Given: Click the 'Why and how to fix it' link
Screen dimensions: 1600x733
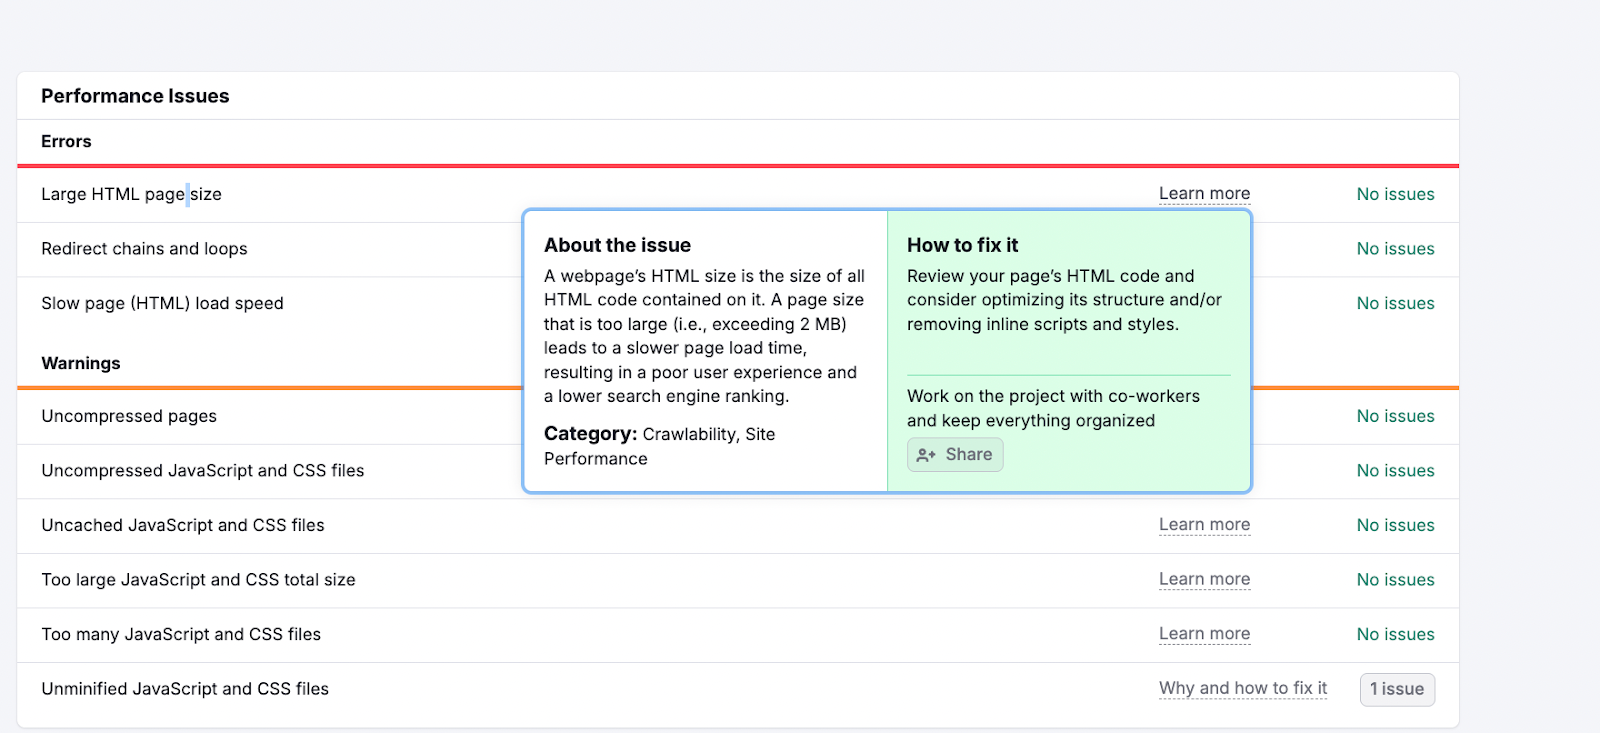Looking at the screenshot, I should [x=1242, y=688].
